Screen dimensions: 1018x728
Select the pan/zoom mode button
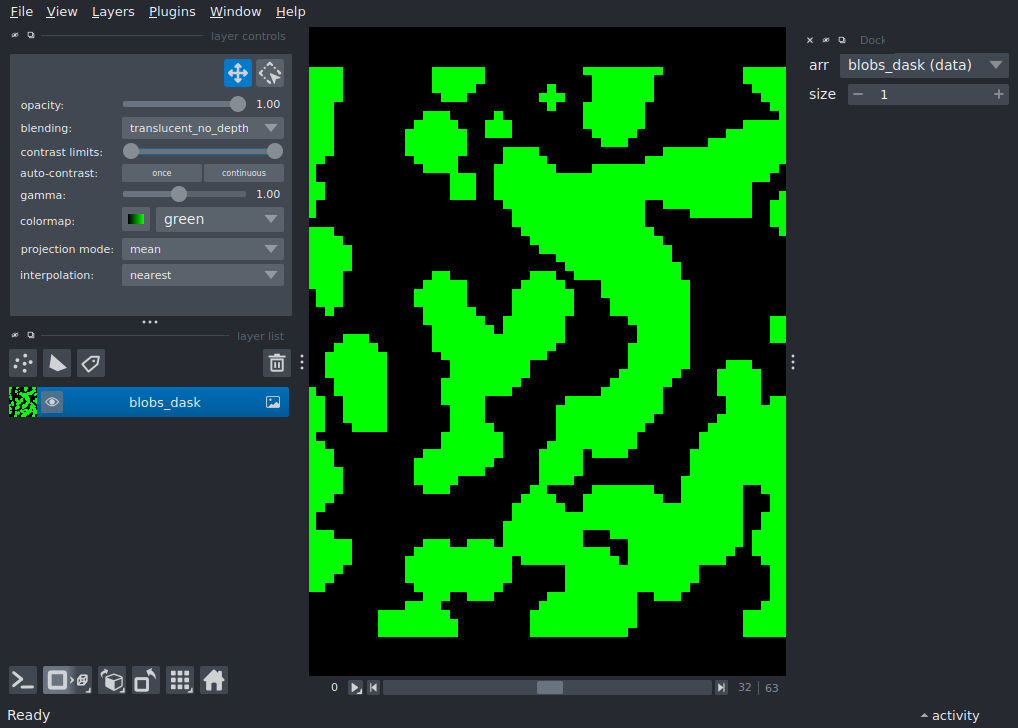tap(237, 72)
